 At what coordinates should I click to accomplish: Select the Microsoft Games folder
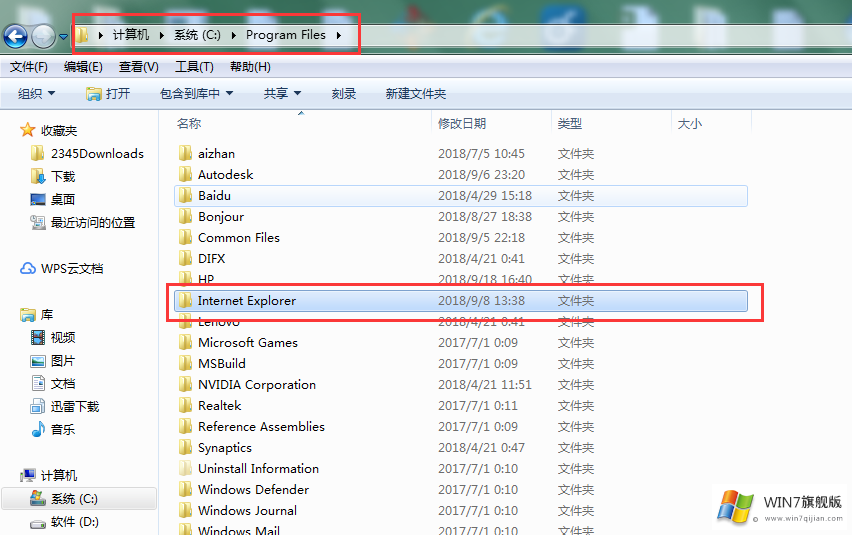tap(248, 343)
